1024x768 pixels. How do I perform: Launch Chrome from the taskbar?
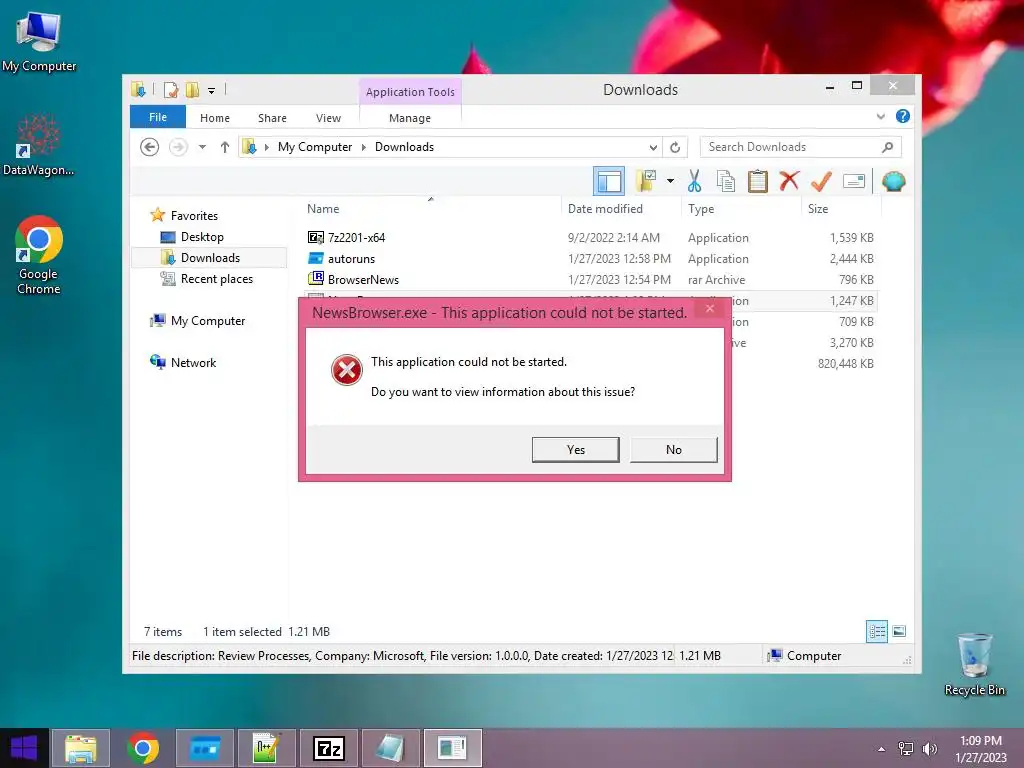[x=143, y=748]
